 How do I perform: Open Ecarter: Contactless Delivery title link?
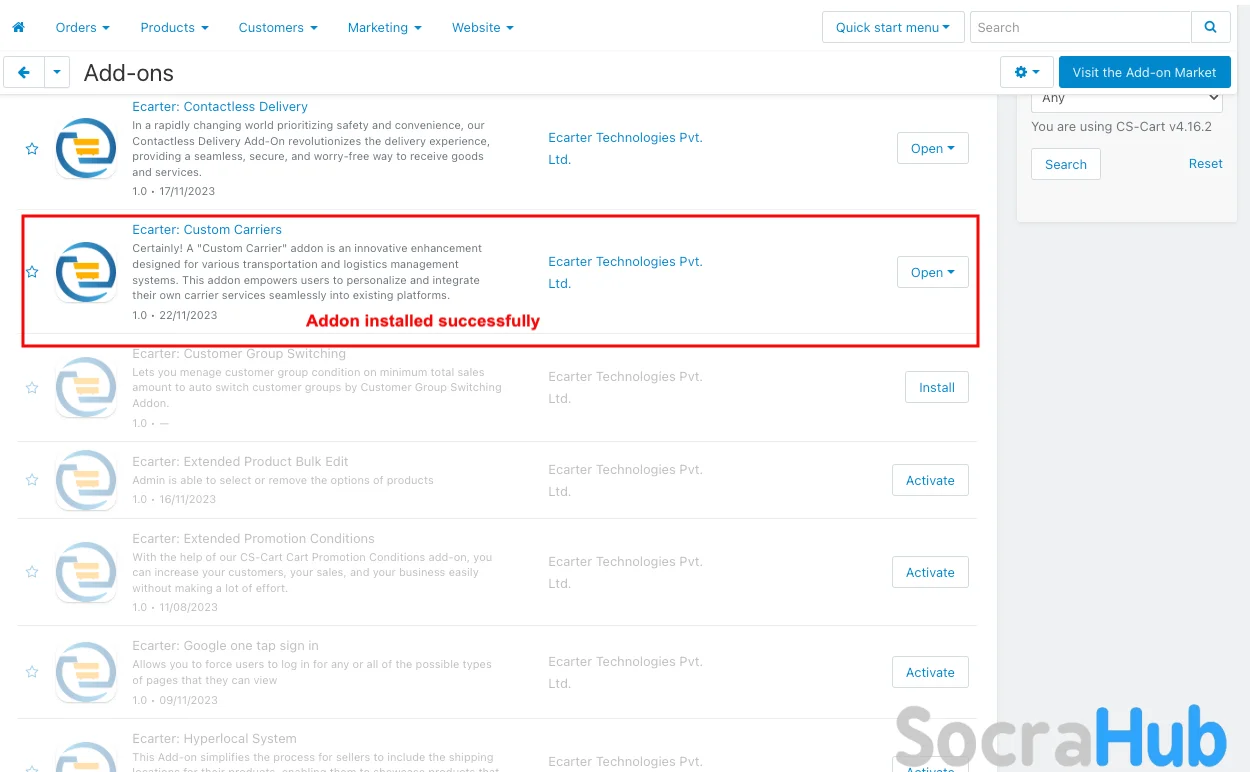pyautogui.click(x=220, y=106)
